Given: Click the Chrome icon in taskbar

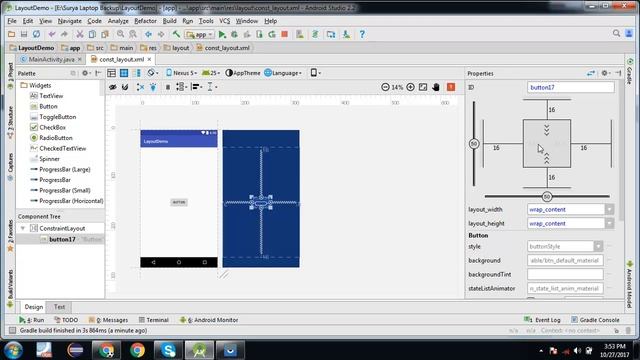Looking at the screenshot, I should (x=138, y=350).
